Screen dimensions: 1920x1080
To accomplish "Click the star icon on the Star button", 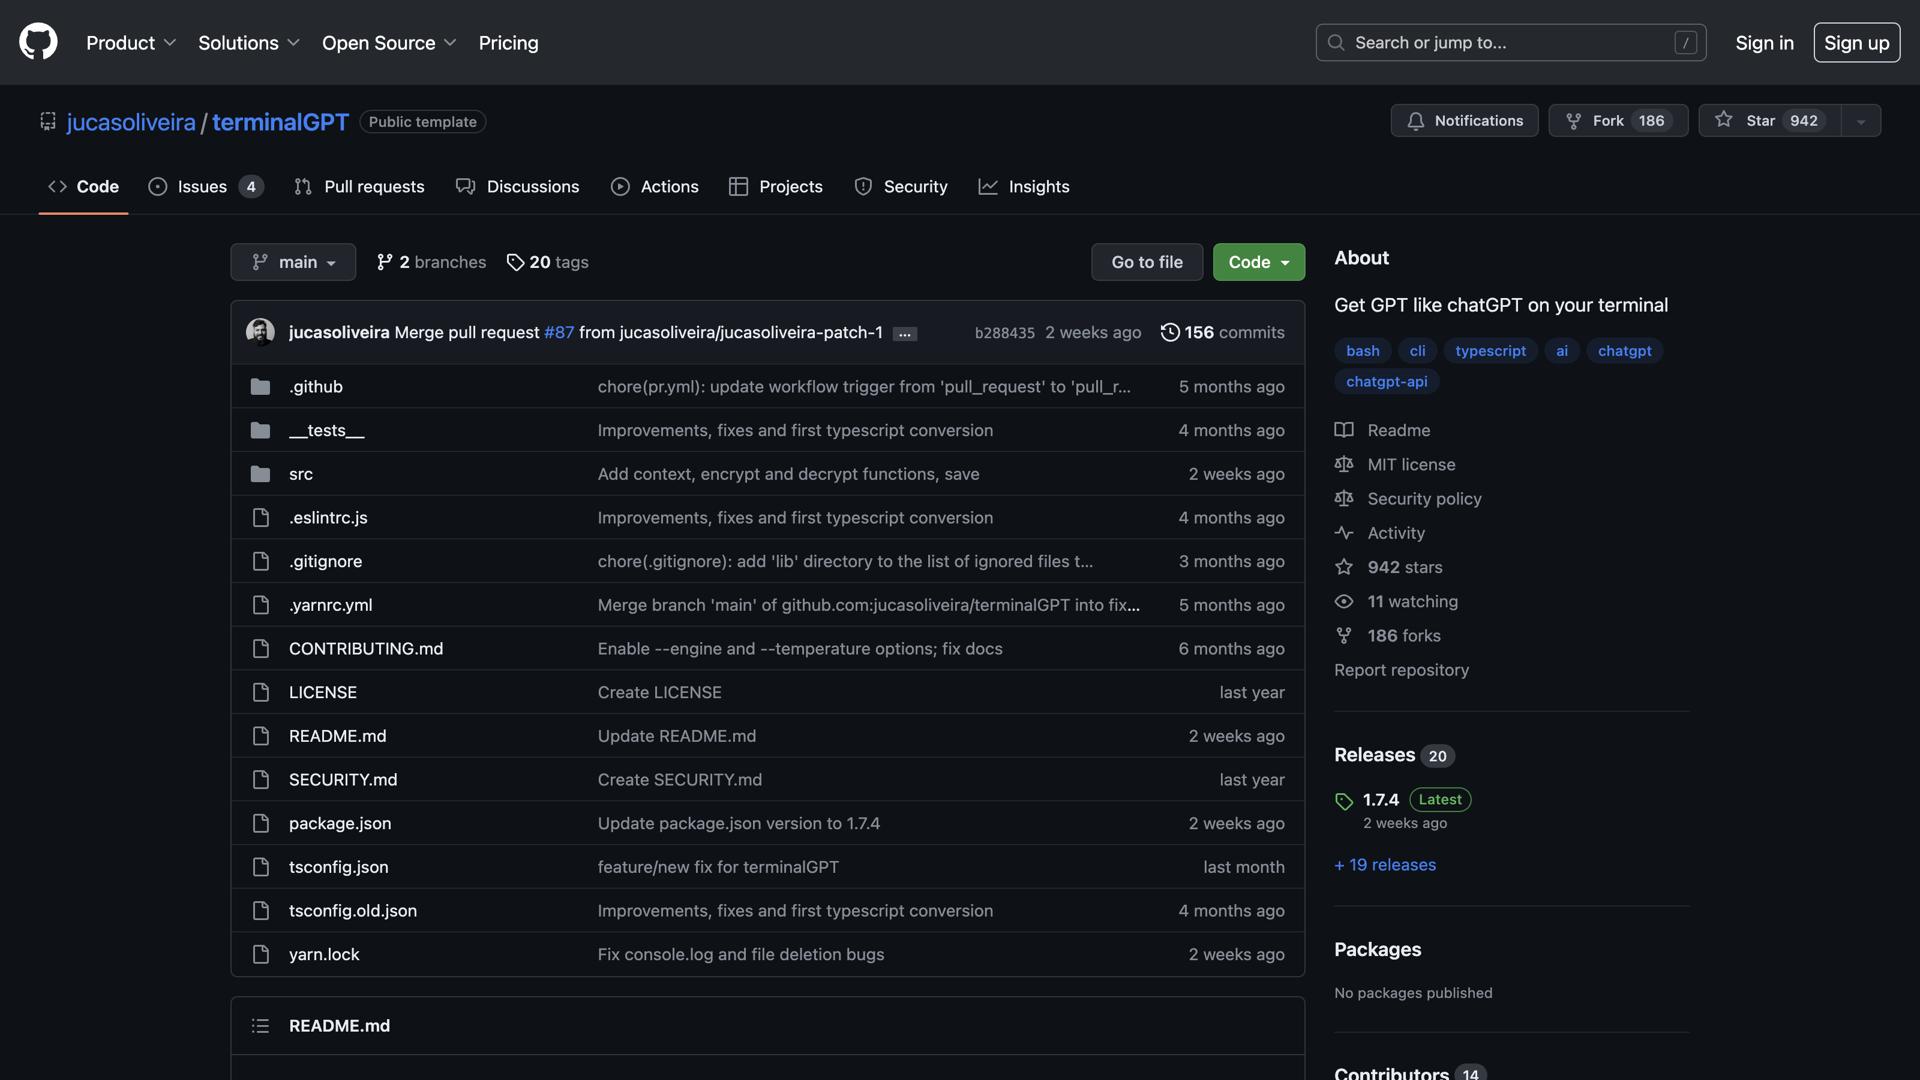I will pos(1724,119).
